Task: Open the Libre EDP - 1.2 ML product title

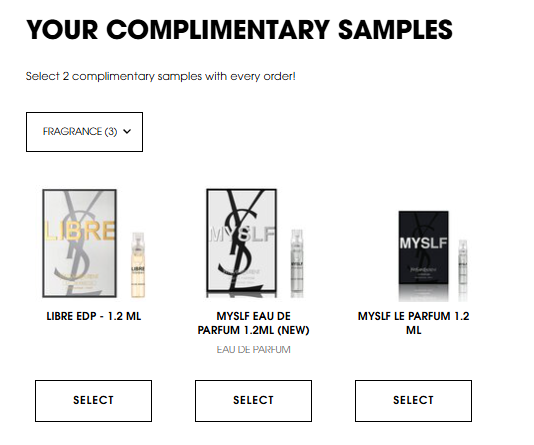Action: (x=94, y=316)
